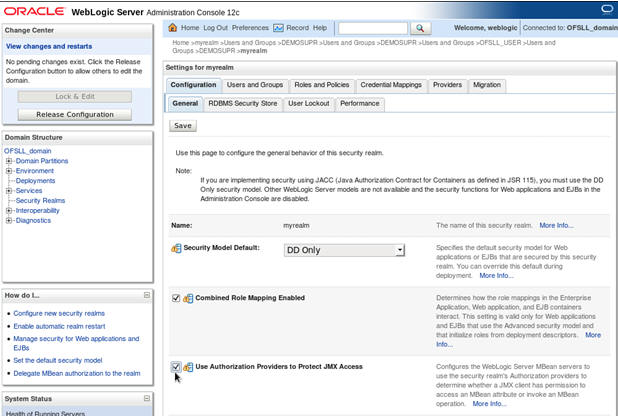
Task: Click the icon beside Combined Role Mapping Enabled
Action: 188,298
